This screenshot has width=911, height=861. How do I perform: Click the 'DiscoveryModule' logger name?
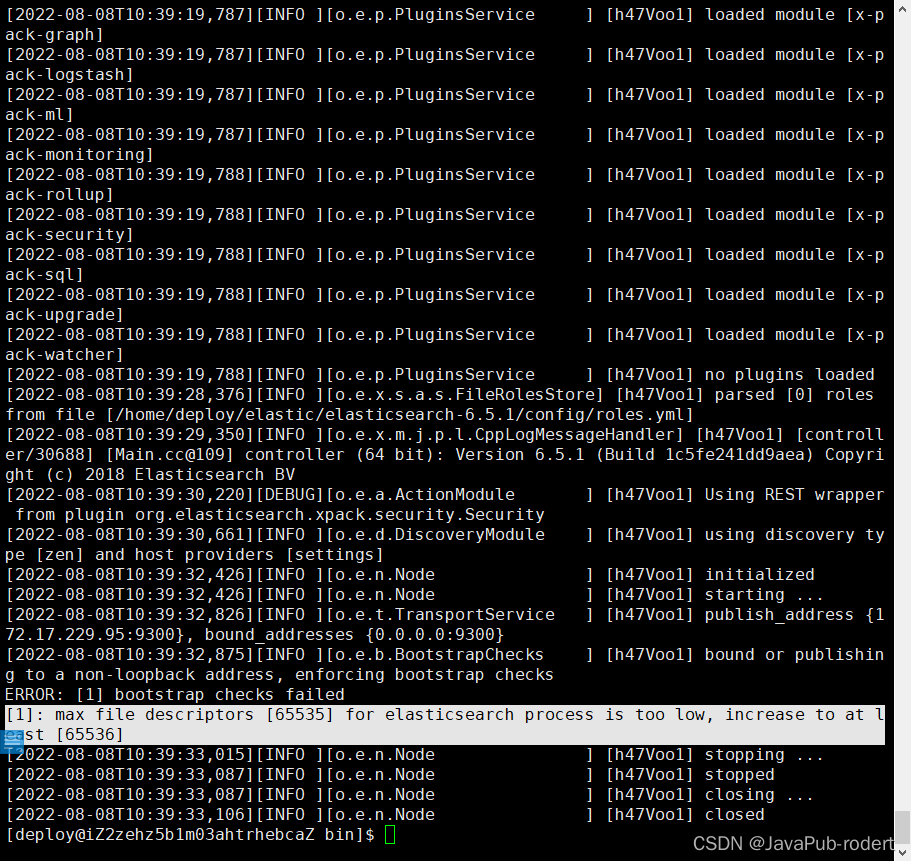tap(470, 535)
